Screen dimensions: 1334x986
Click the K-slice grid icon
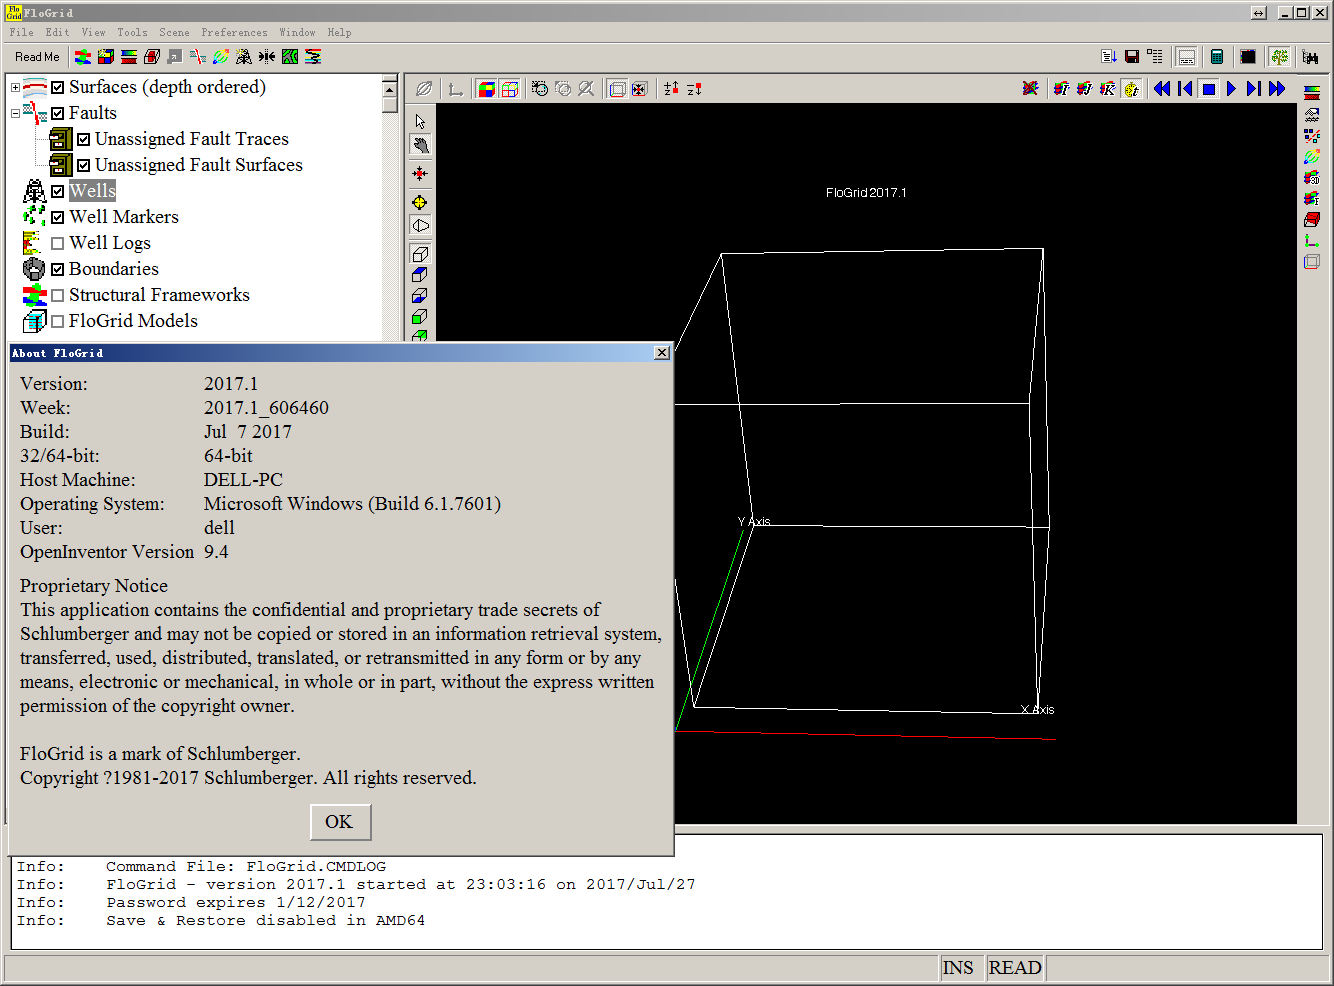point(1108,88)
